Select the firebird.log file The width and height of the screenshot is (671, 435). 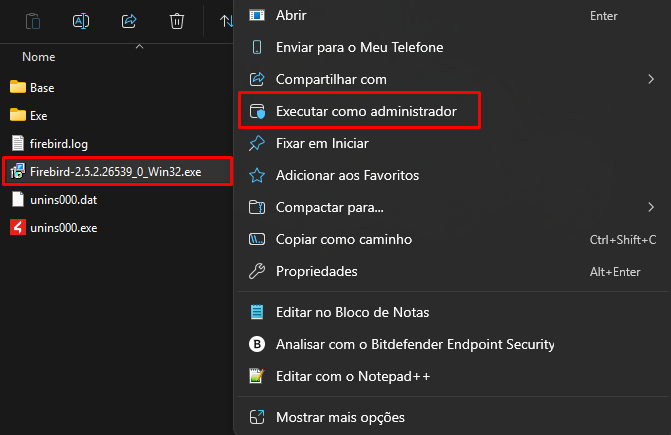(x=59, y=144)
